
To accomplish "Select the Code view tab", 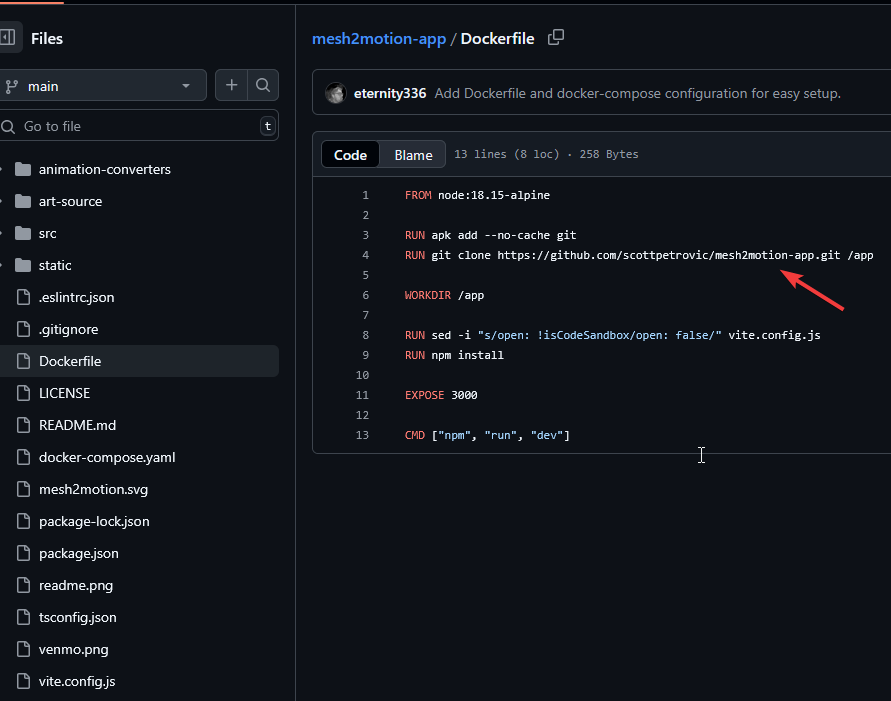I will 350,155.
